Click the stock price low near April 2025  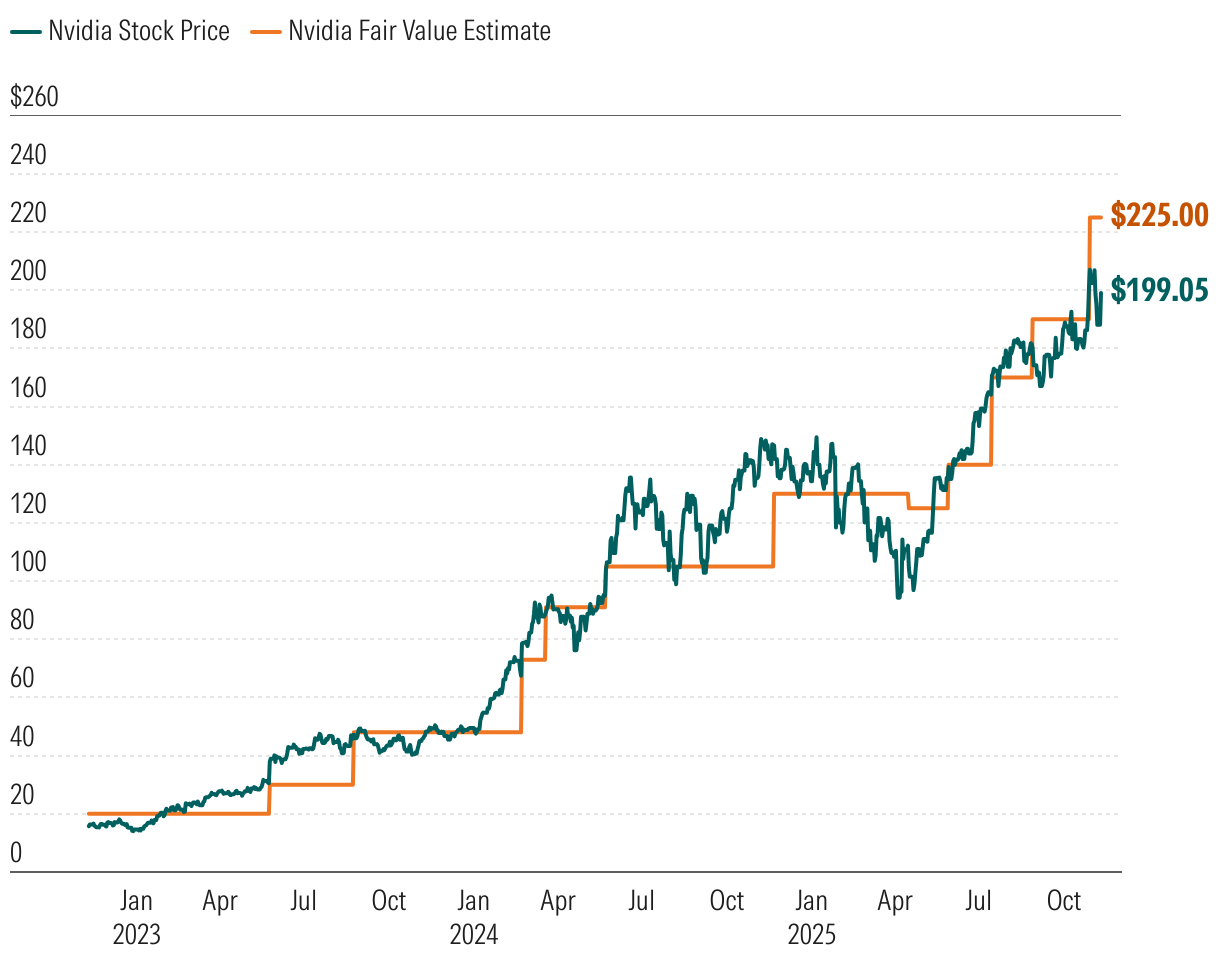click(898, 595)
